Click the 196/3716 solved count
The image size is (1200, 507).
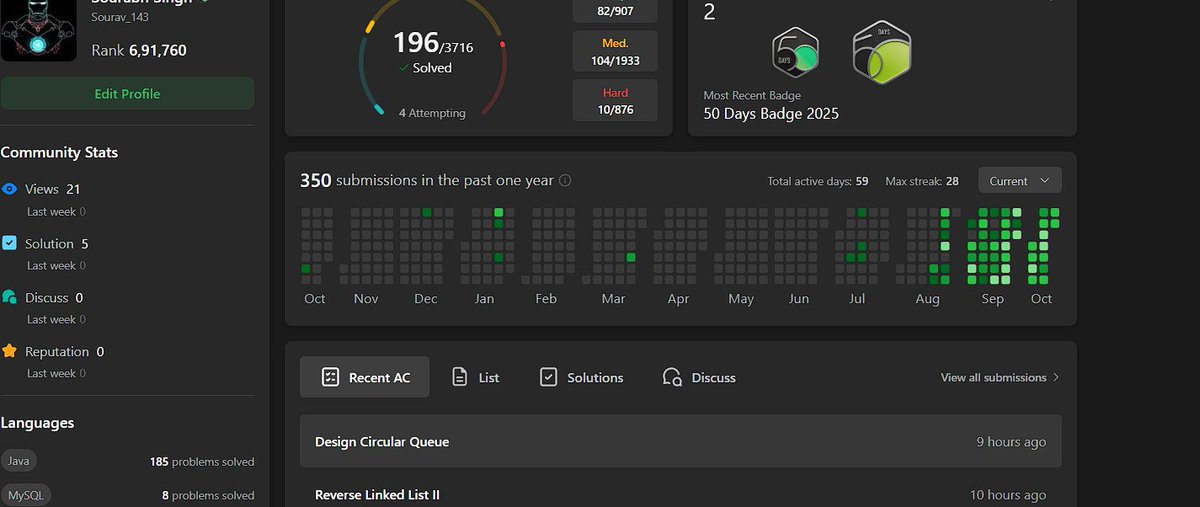432,43
